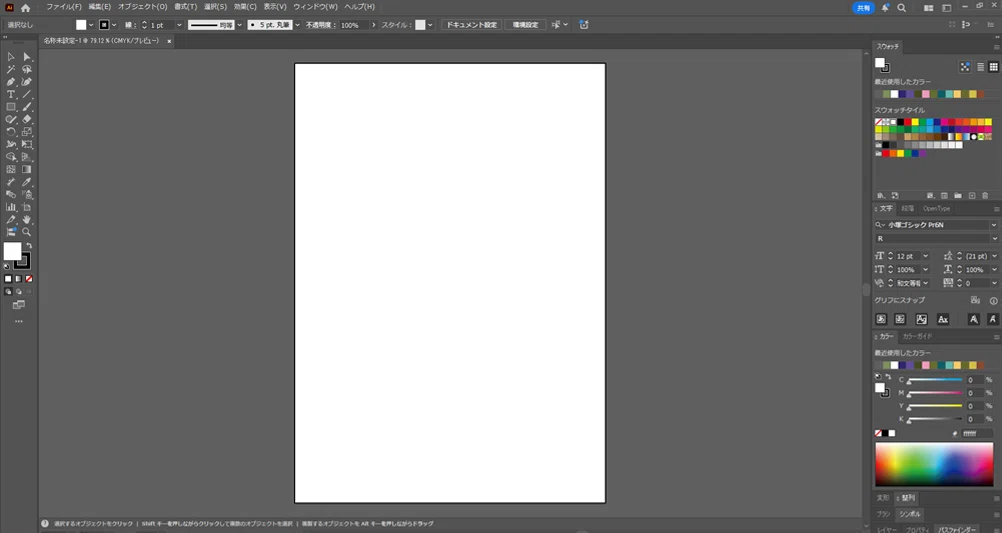This screenshot has width=1002, height=533.
Task: Select the Lasso tool
Action: tap(27, 69)
